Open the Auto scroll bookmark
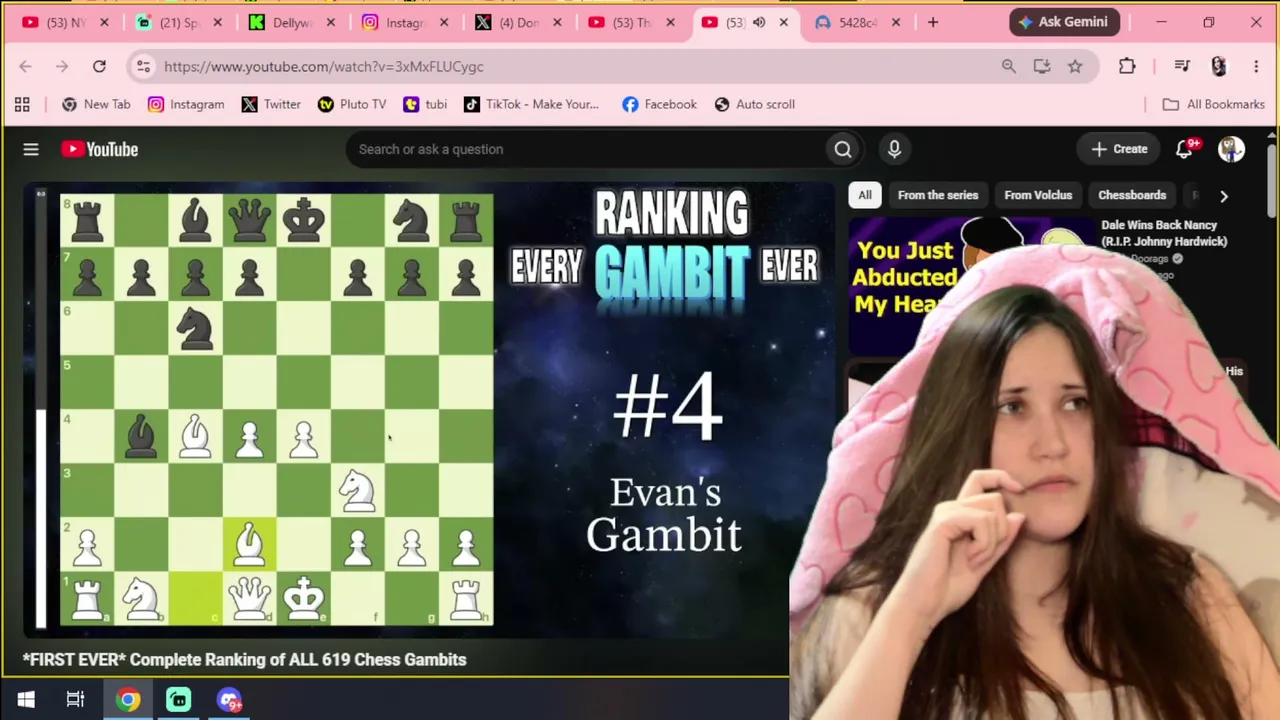Viewport: 1280px width, 720px height. [755, 104]
